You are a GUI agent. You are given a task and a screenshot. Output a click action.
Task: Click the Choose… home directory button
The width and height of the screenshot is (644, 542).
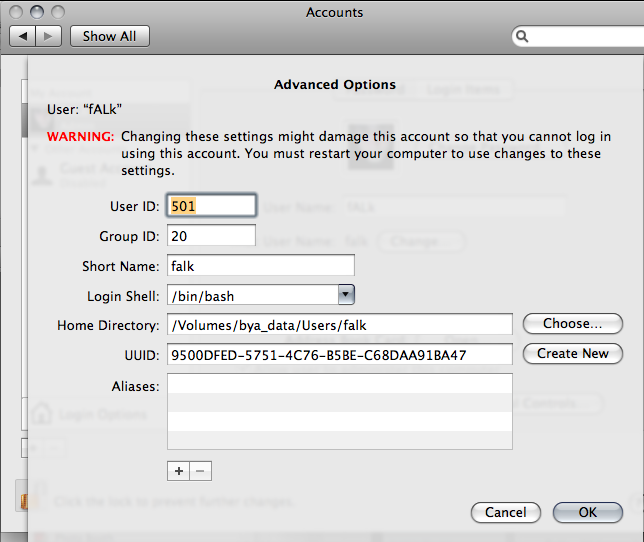pos(572,324)
